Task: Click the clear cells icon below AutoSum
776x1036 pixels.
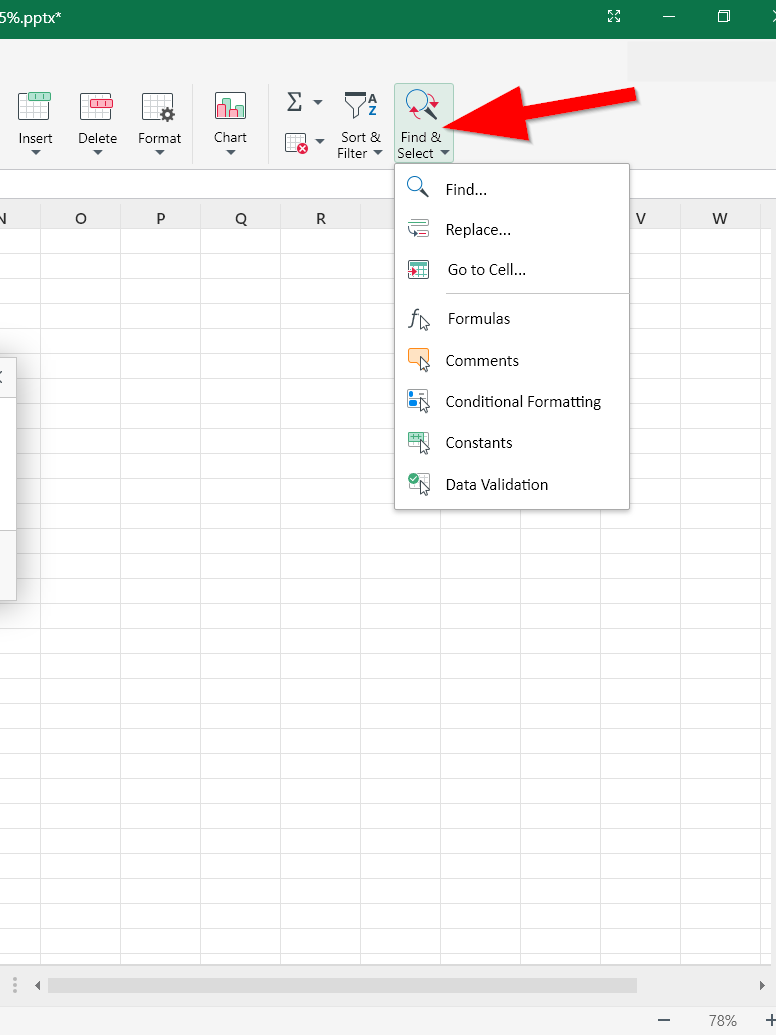Action: [x=296, y=142]
